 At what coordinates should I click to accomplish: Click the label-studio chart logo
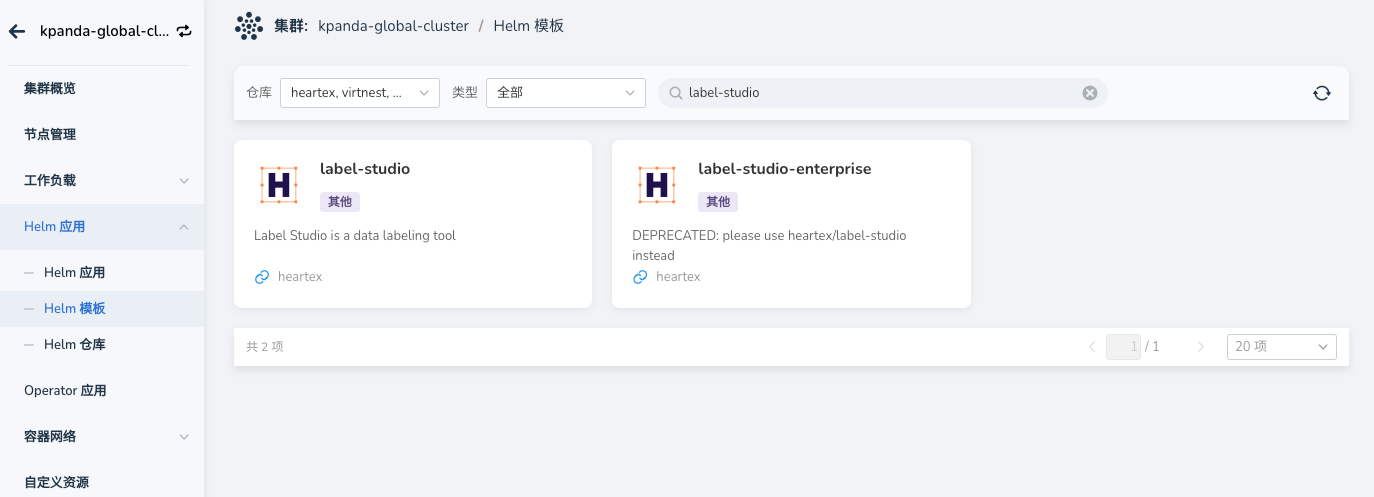279,184
